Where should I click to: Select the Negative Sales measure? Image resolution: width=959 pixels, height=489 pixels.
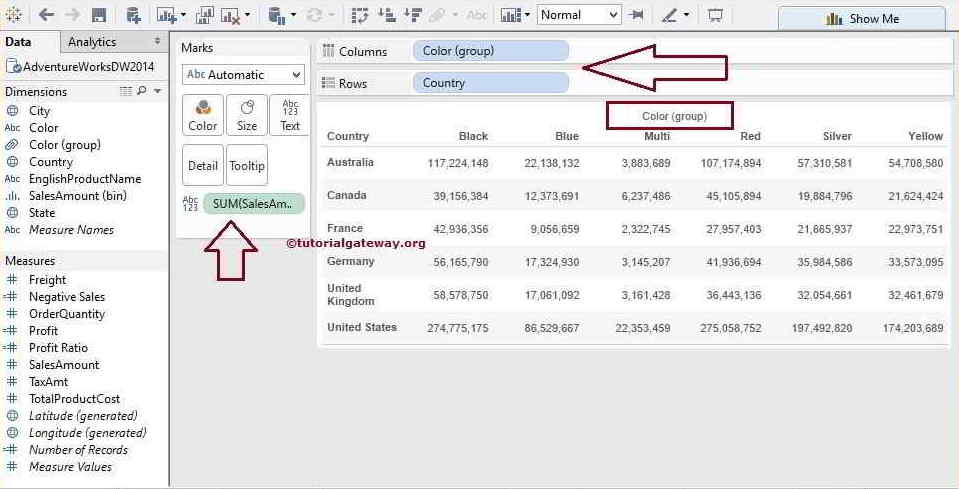(x=67, y=297)
